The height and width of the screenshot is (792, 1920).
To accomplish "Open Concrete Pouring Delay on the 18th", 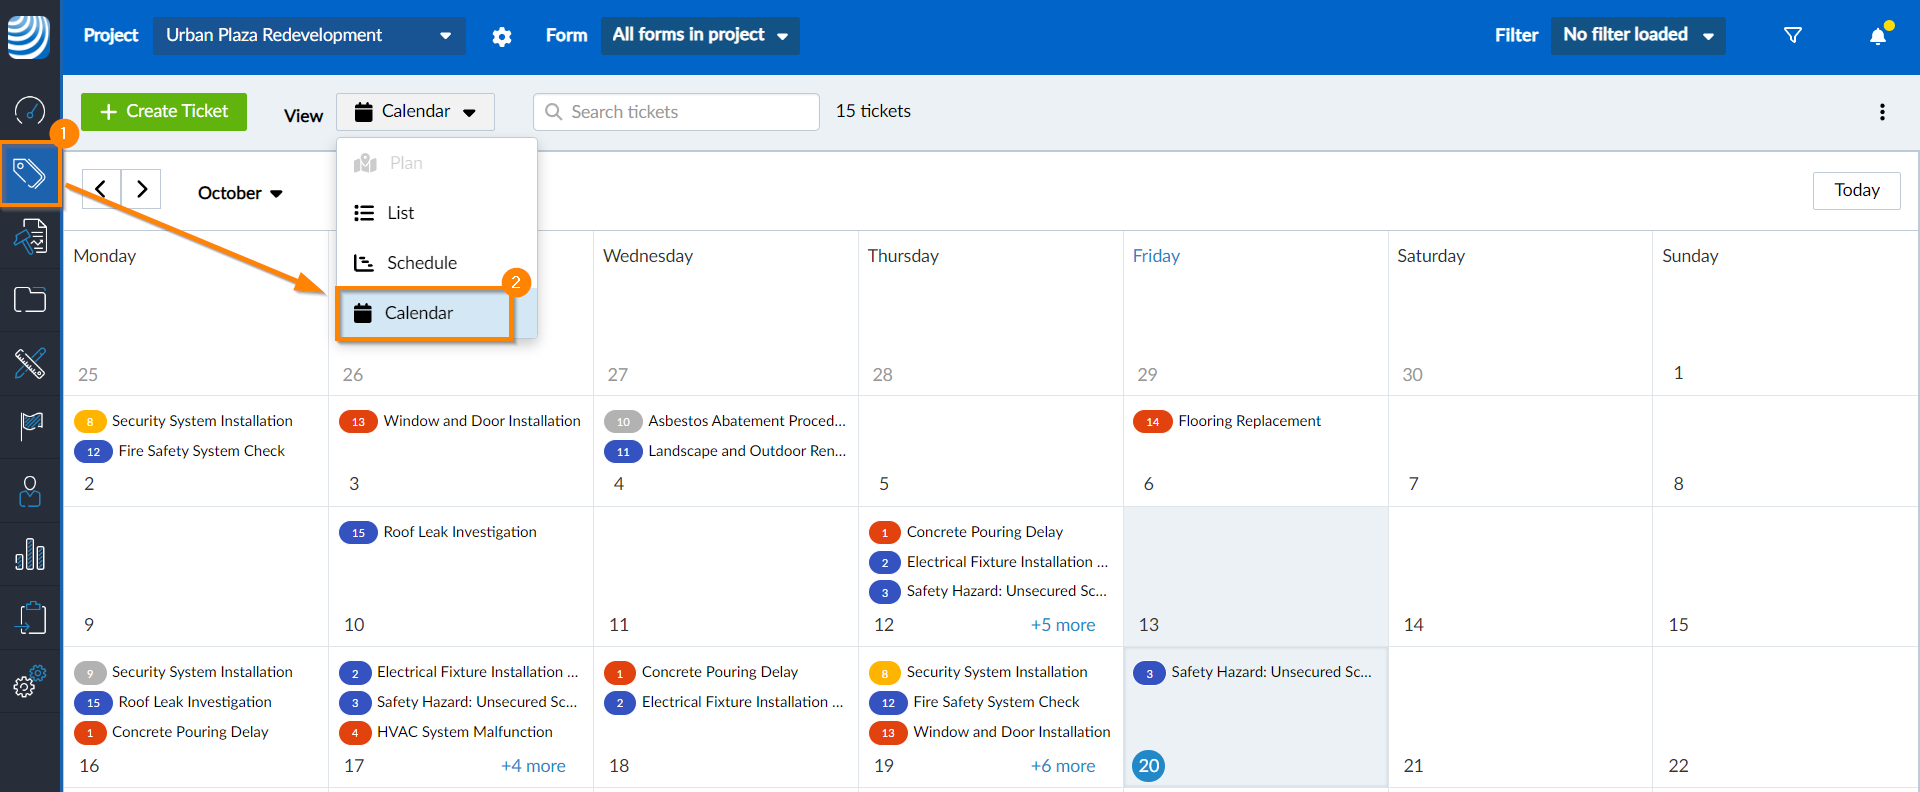I will point(719,672).
